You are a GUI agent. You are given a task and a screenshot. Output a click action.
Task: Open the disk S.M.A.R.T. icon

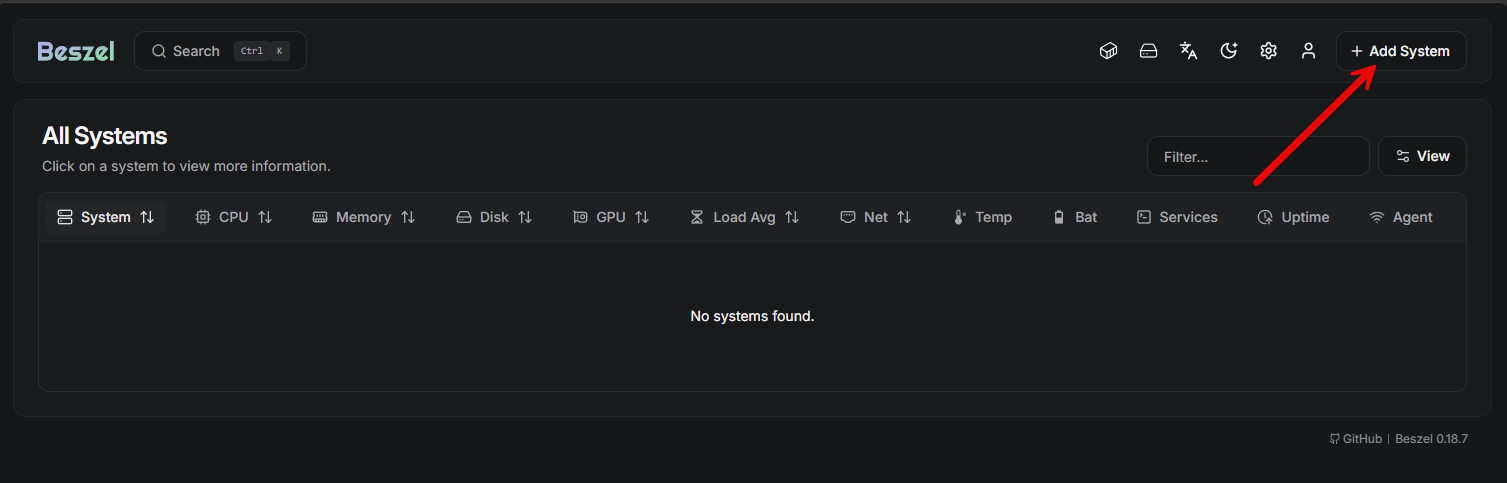coord(1148,51)
